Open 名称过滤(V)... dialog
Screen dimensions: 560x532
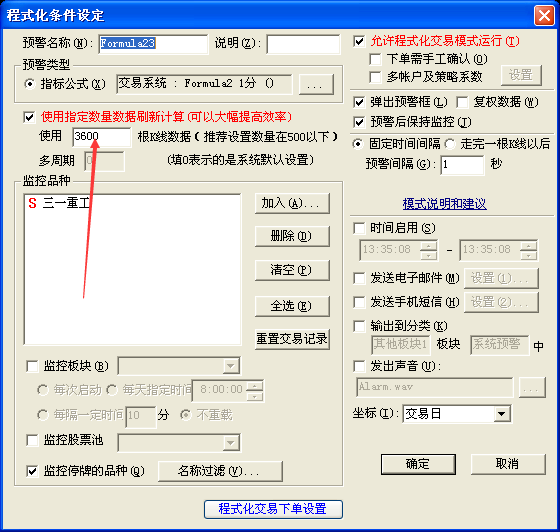[220, 471]
